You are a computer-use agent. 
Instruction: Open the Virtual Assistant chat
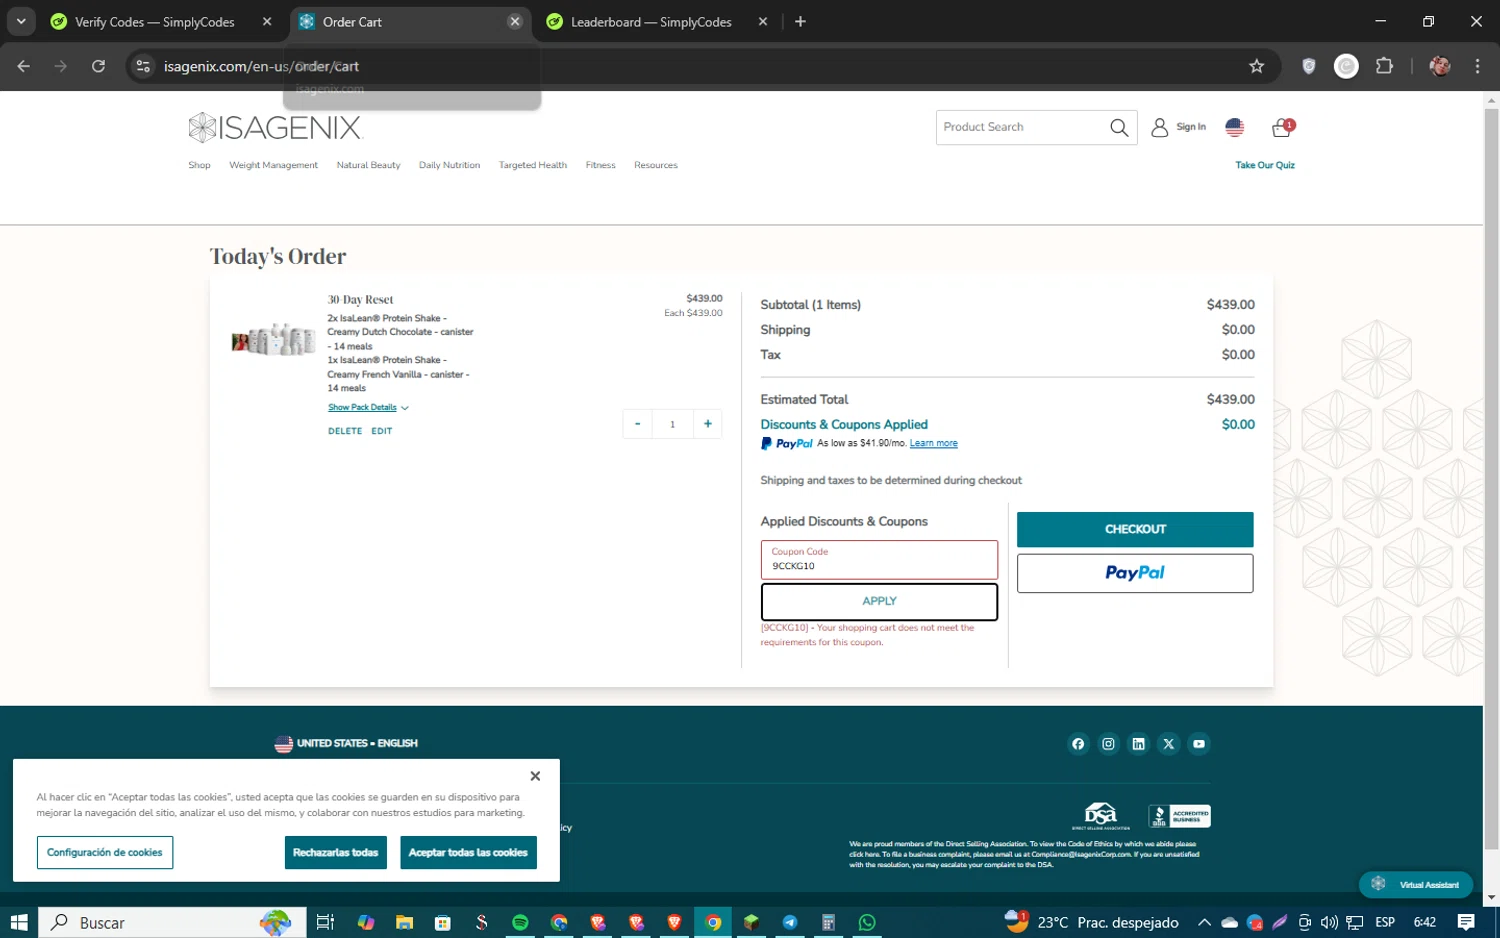click(1416, 884)
